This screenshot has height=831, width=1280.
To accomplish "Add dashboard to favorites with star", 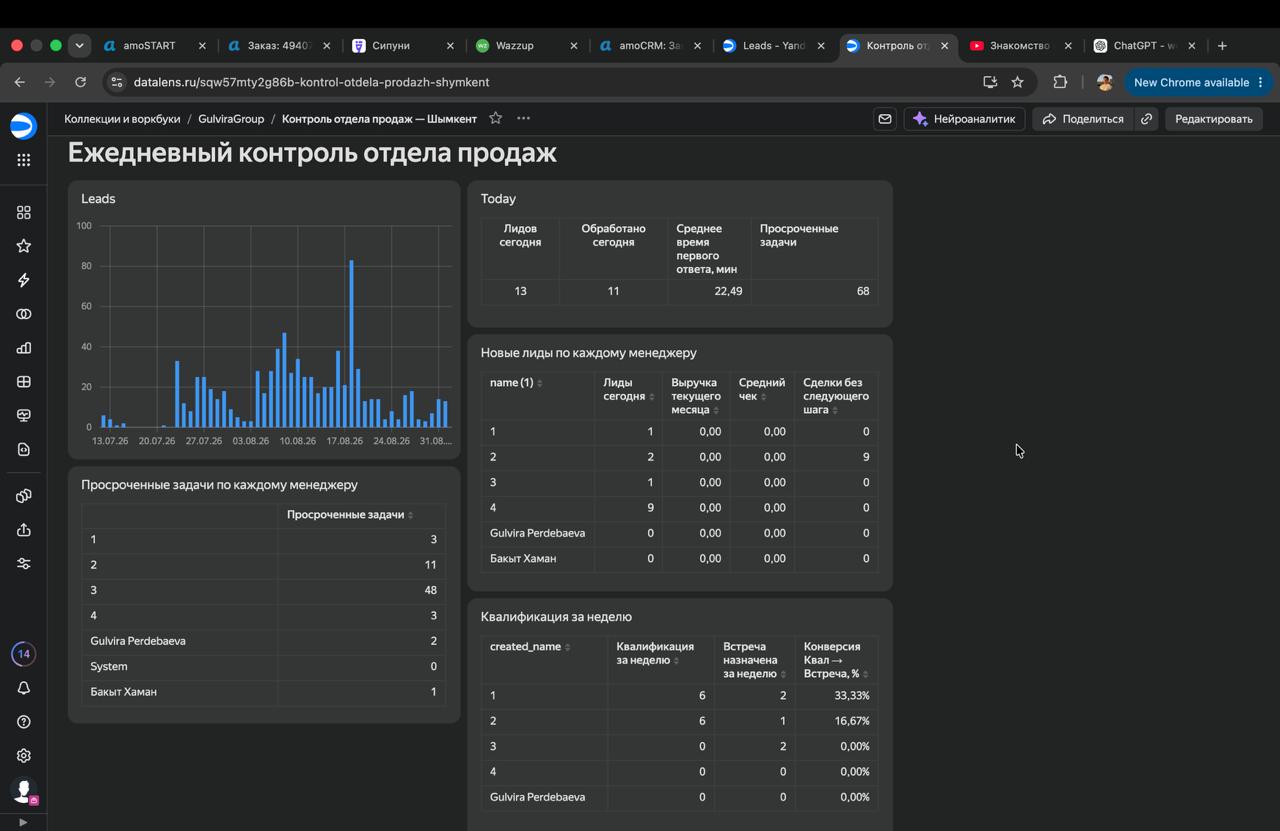I will (x=495, y=118).
